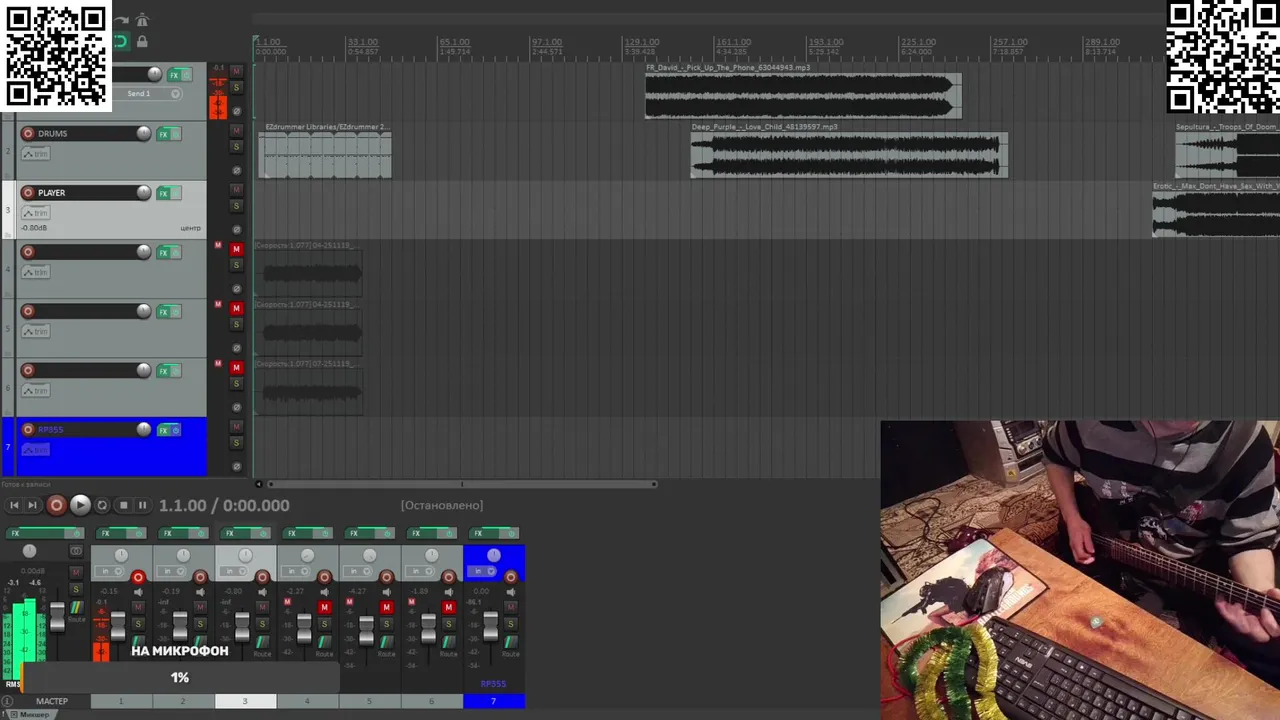Select mixer strip number 3 label
Viewport: 1280px width, 720px height.
(245, 701)
